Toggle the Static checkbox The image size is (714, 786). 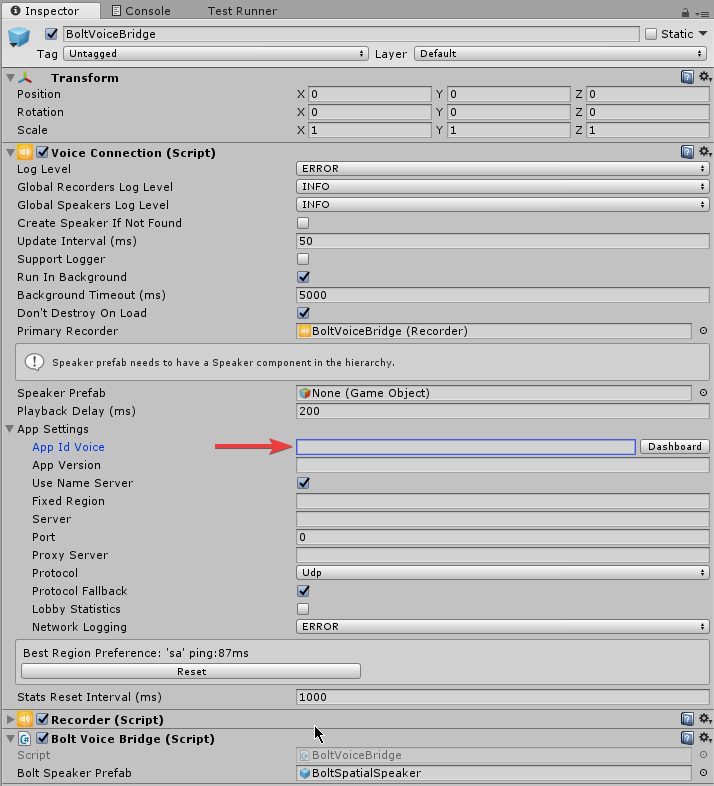pos(651,34)
